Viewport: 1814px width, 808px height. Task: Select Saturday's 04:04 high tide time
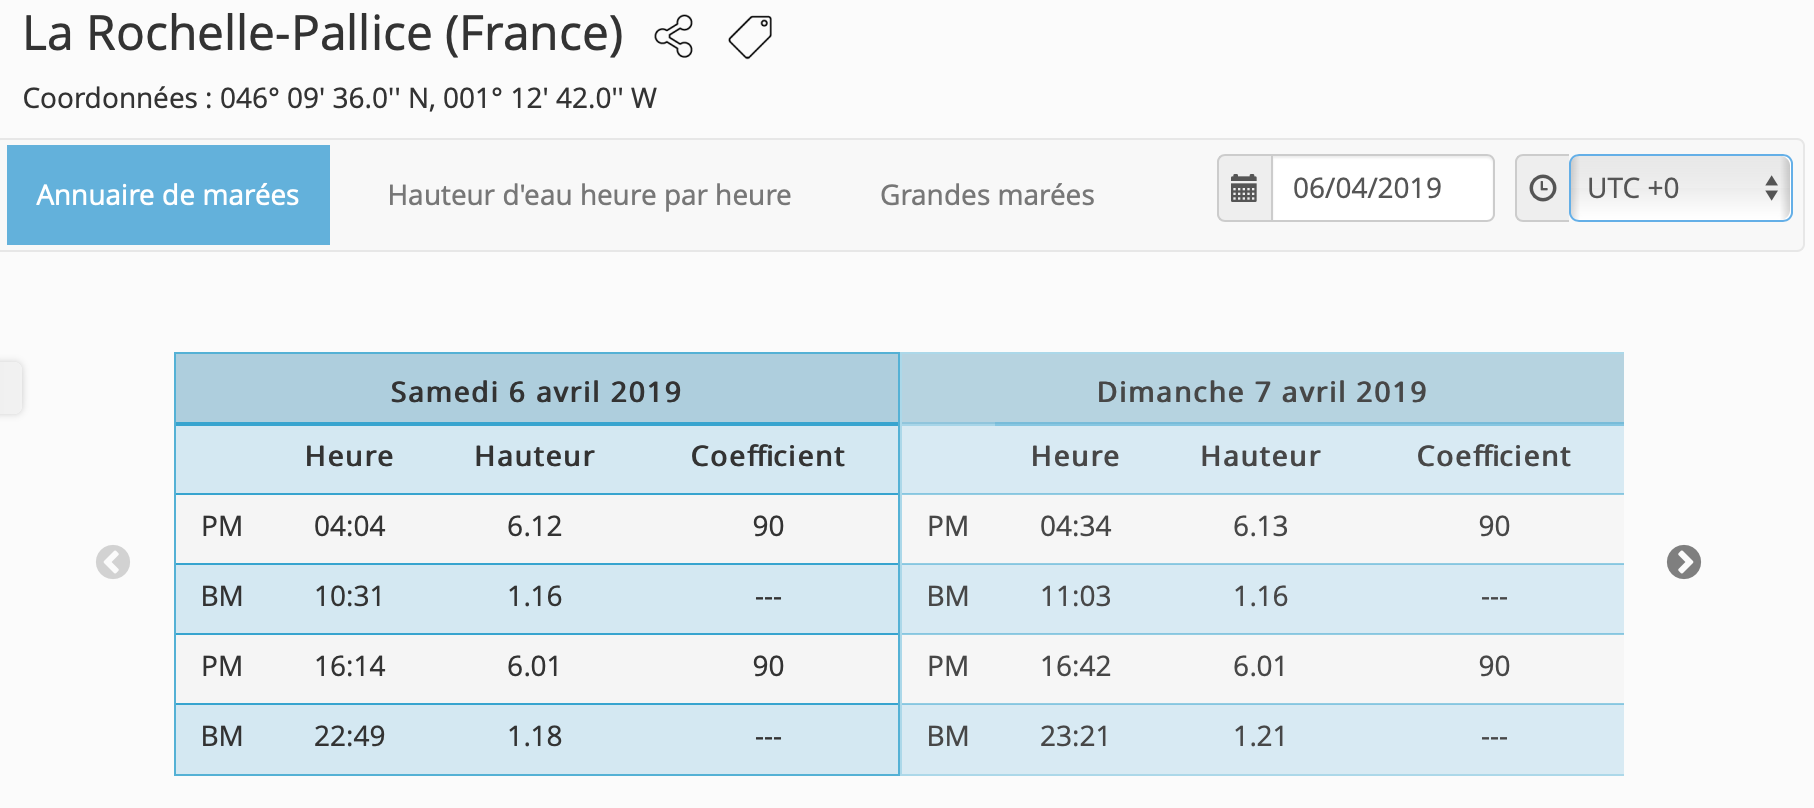(x=349, y=526)
